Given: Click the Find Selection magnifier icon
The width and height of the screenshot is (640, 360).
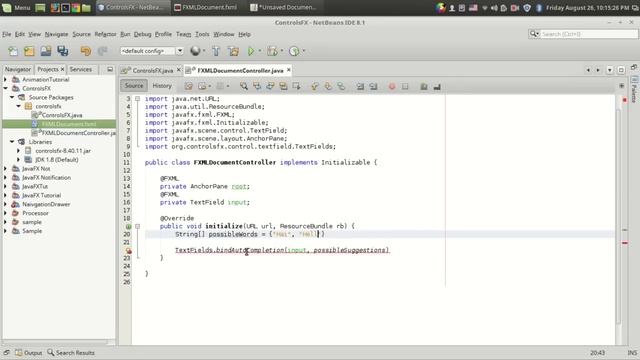Looking at the screenshot, I should [x=244, y=86].
